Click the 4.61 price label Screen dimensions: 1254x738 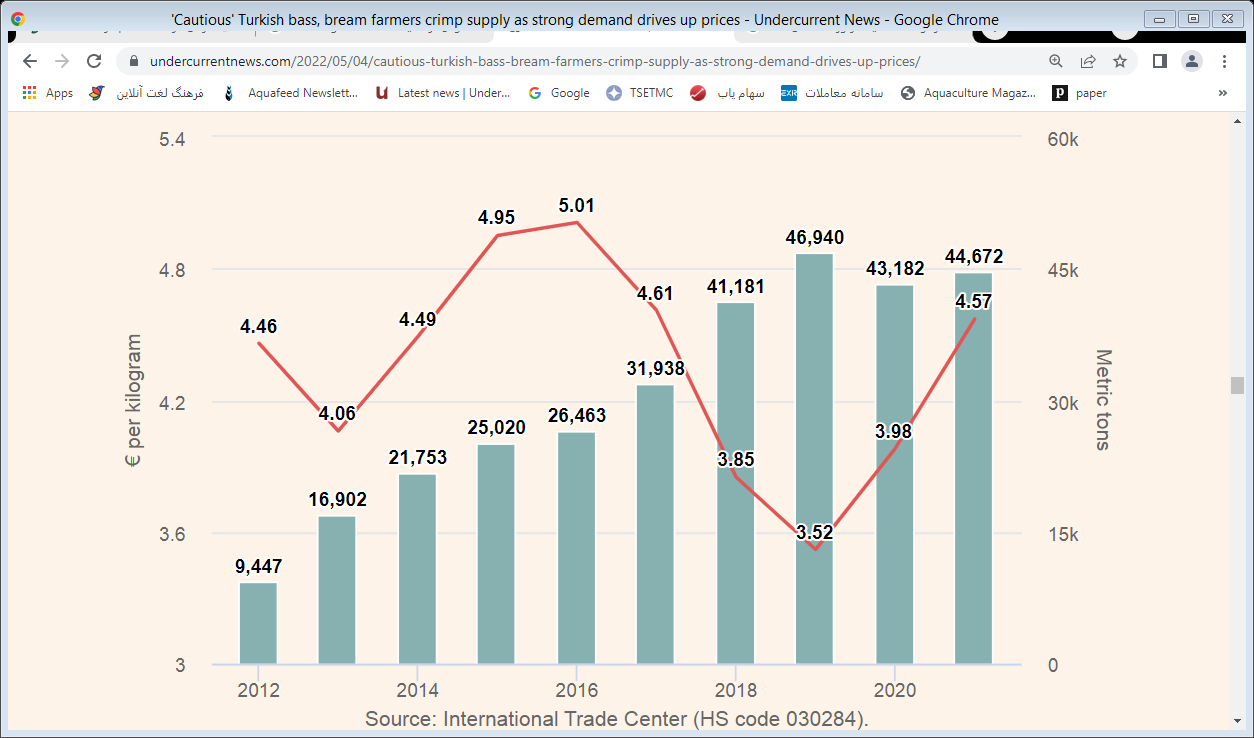[655, 294]
